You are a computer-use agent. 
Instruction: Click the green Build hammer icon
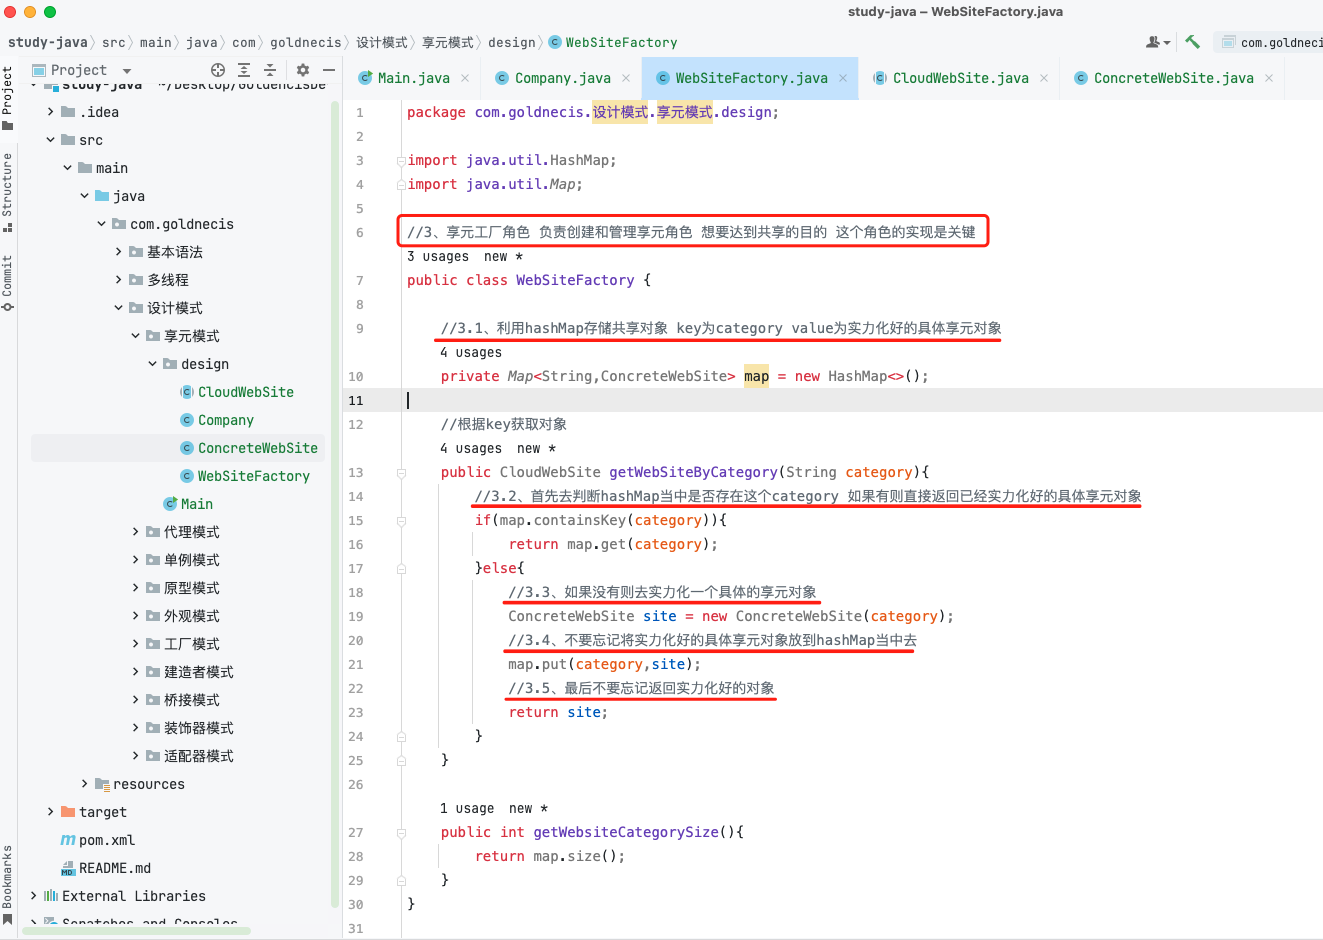pyautogui.click(x=1192, y=42)
